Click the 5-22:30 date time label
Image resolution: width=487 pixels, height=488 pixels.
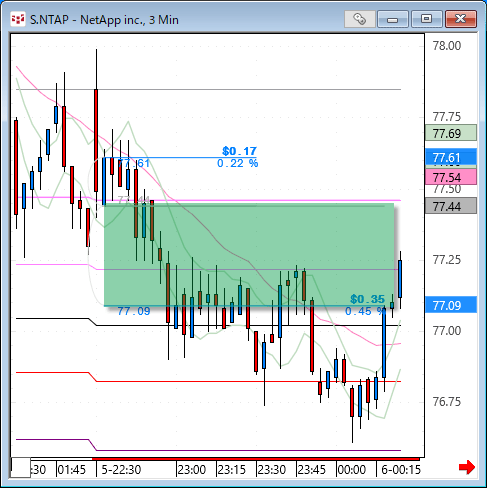click(x=121, y=470)
